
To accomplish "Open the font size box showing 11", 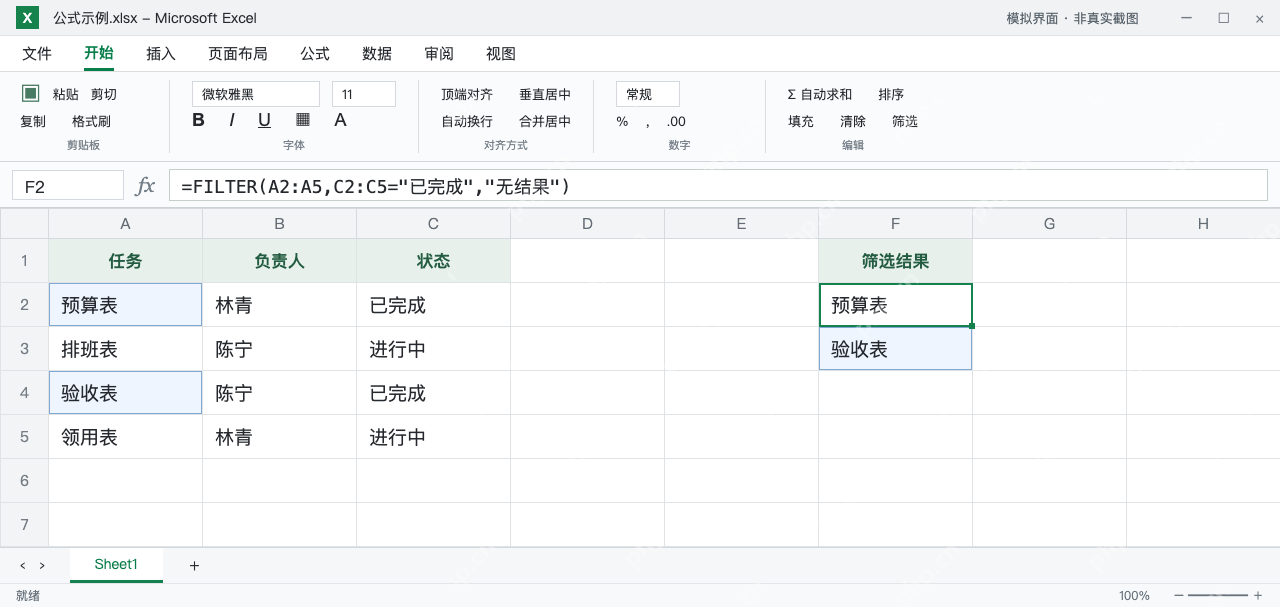I will tap(364, 94).
